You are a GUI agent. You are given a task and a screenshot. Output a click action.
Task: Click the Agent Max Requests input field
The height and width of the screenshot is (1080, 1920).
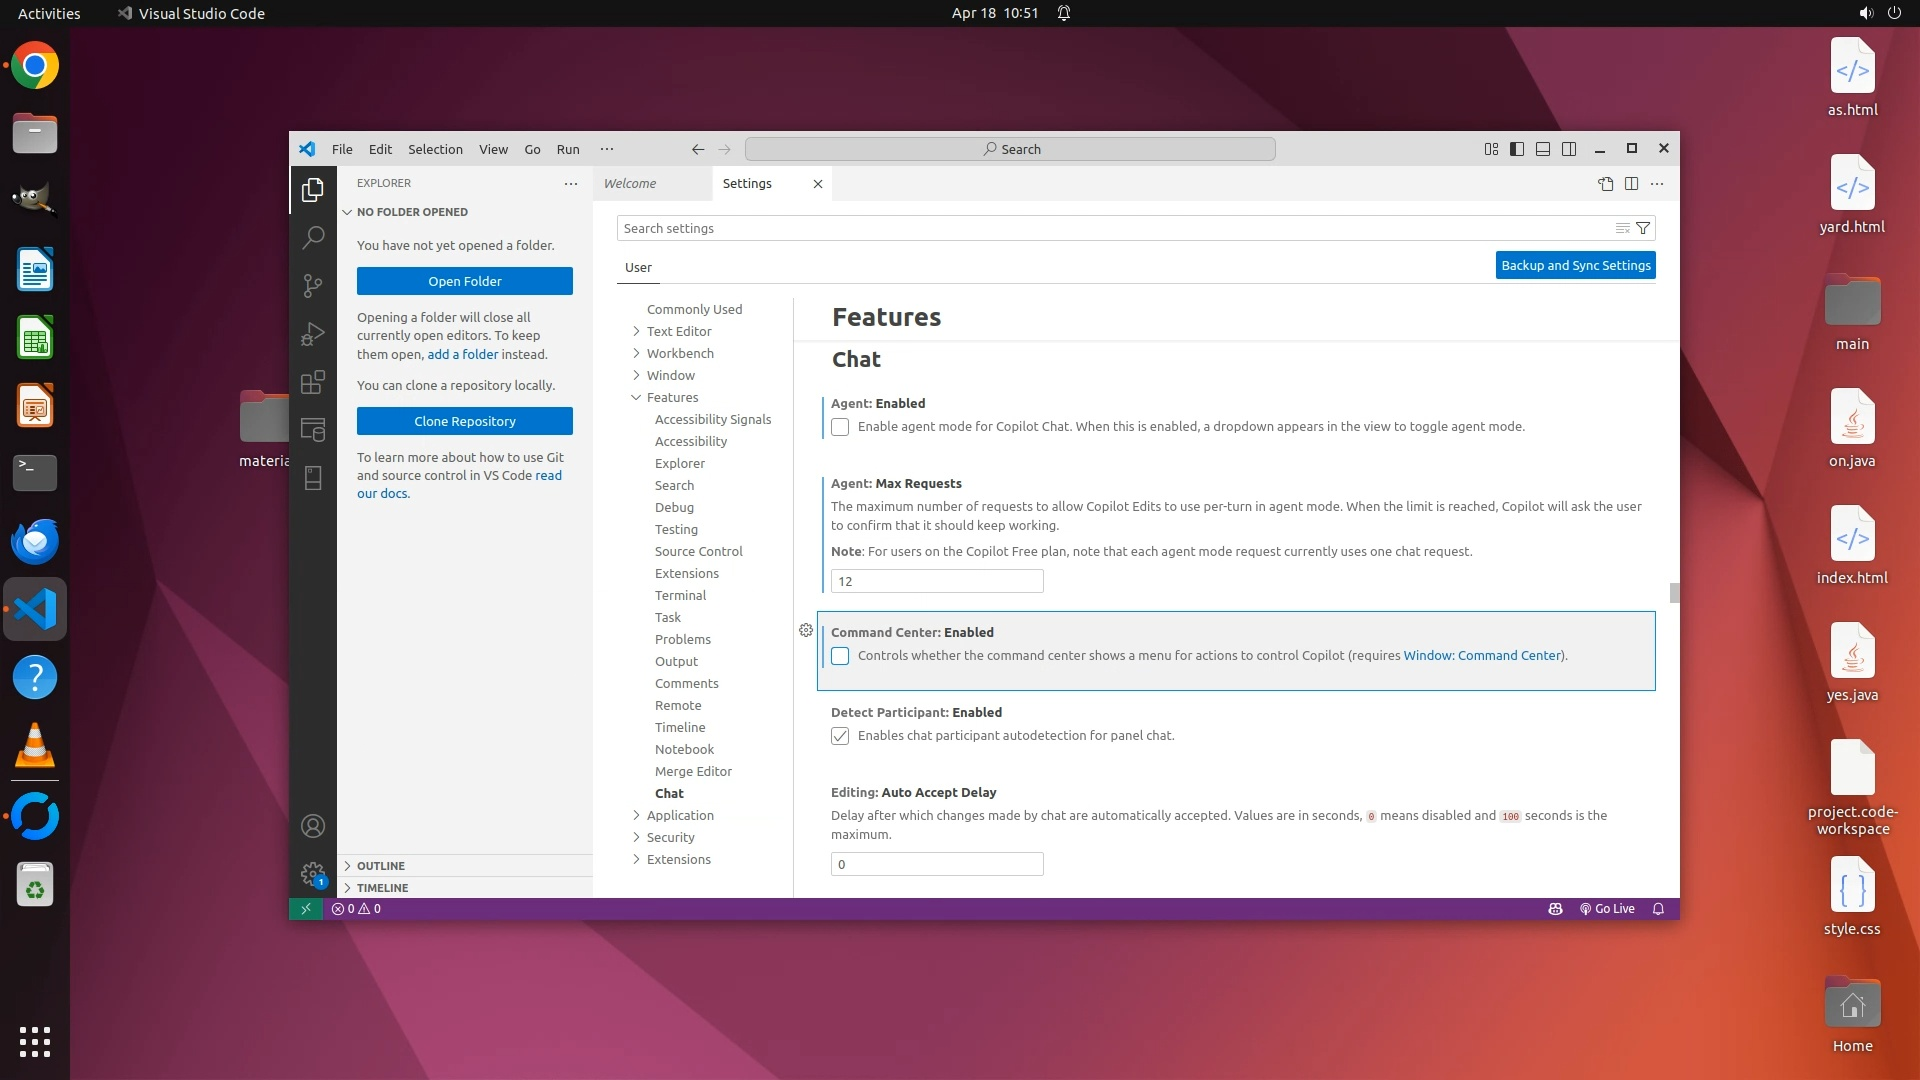tap(936, 581)
